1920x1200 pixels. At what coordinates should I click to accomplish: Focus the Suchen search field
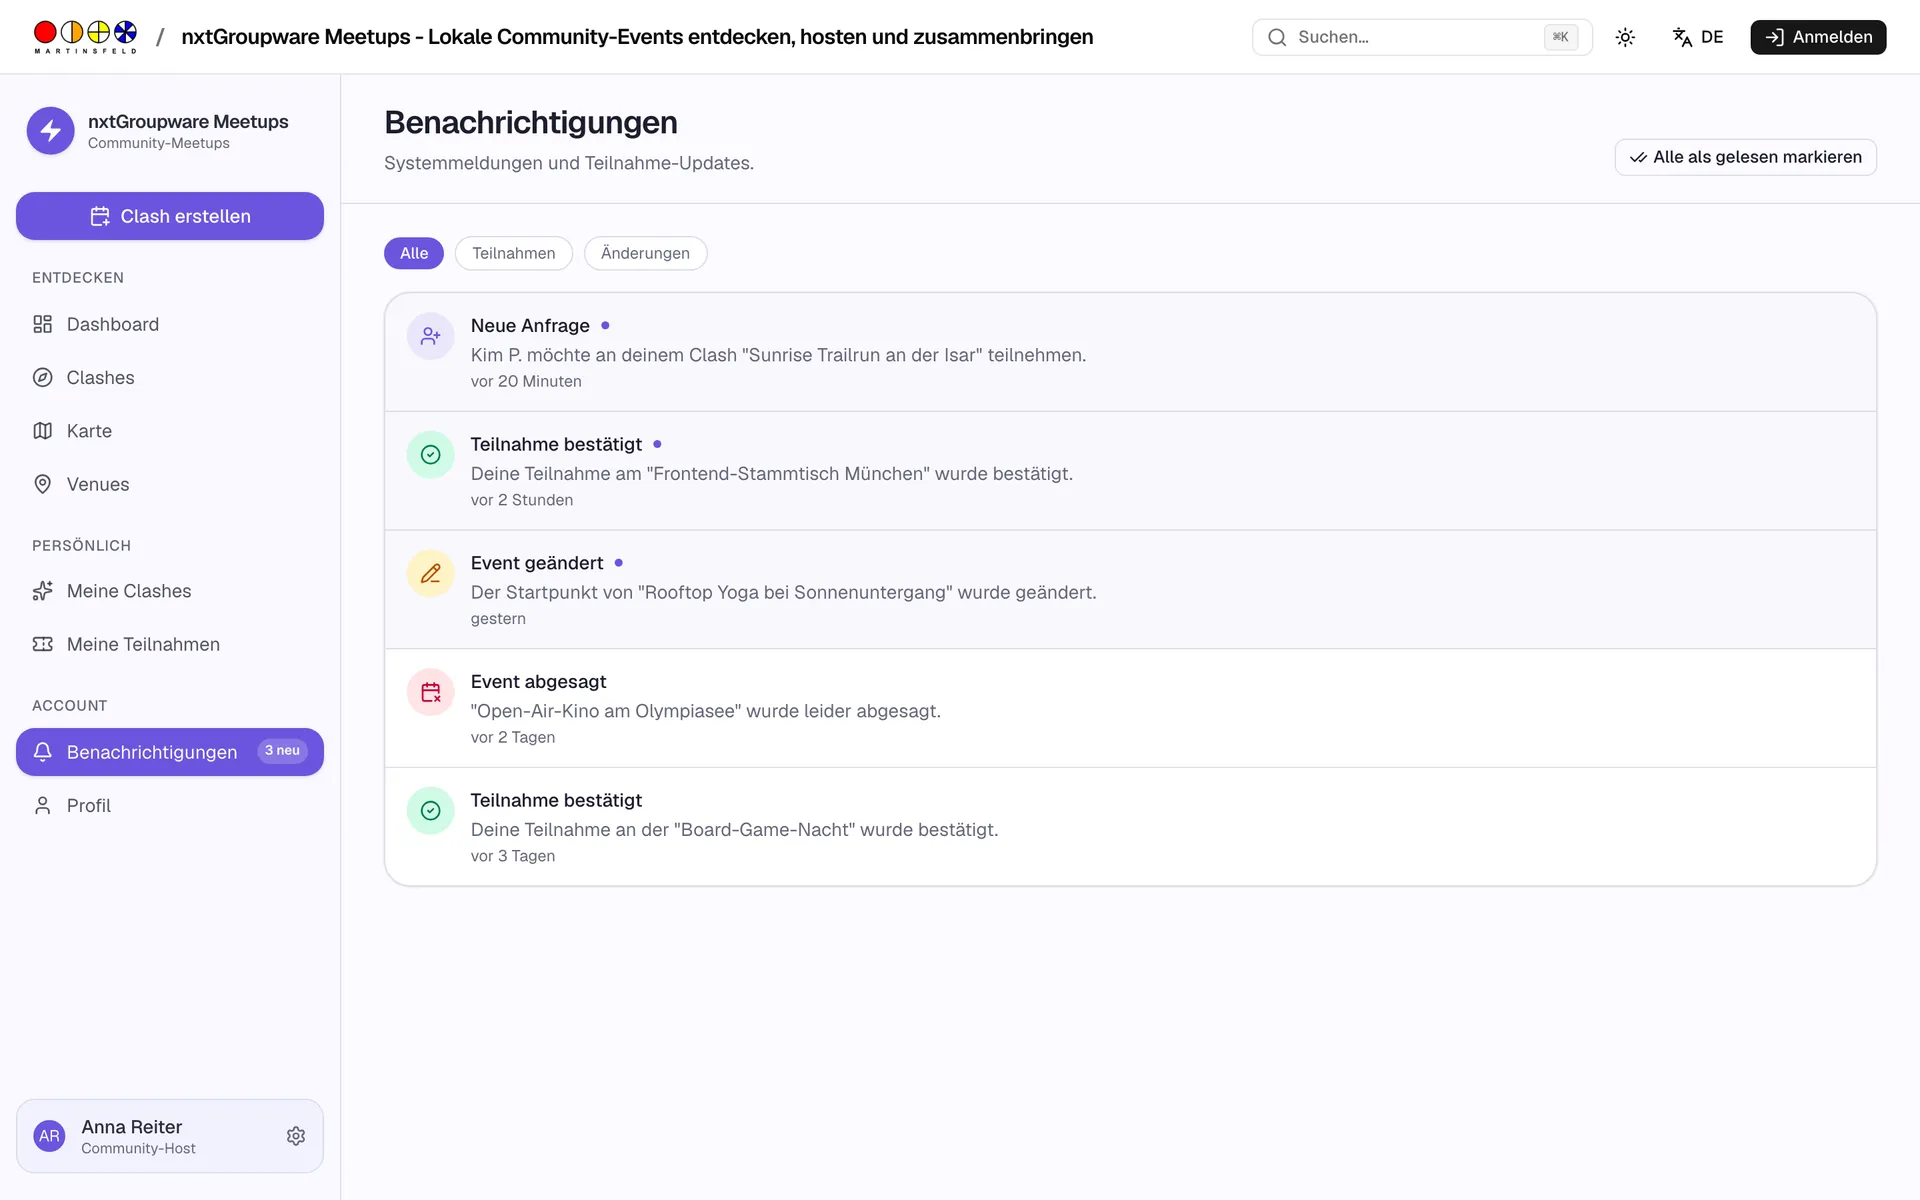click(x=1422, y=37)
